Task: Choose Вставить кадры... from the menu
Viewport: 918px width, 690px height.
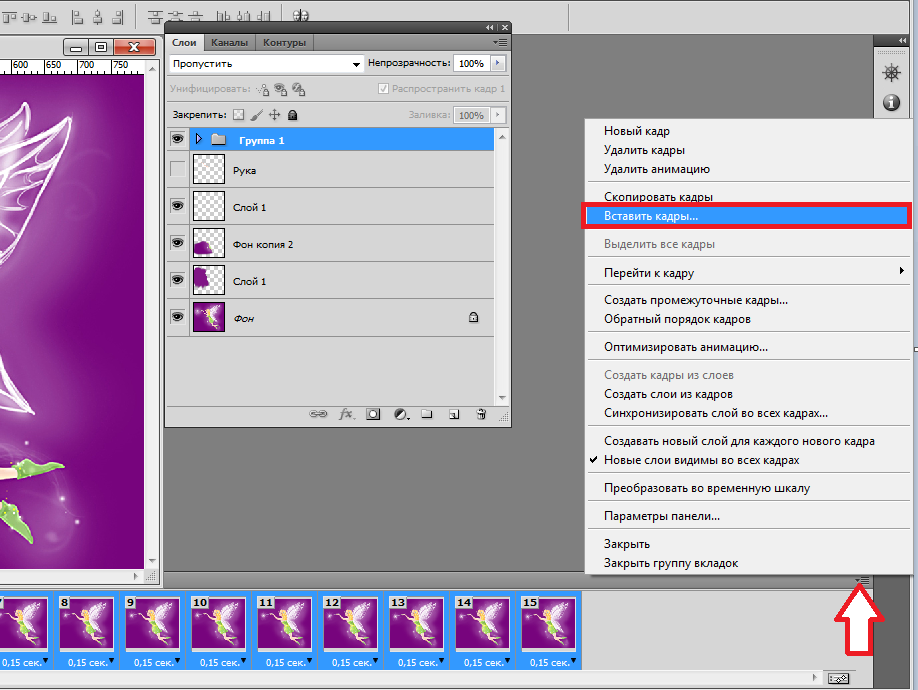Action: [747, 216]
